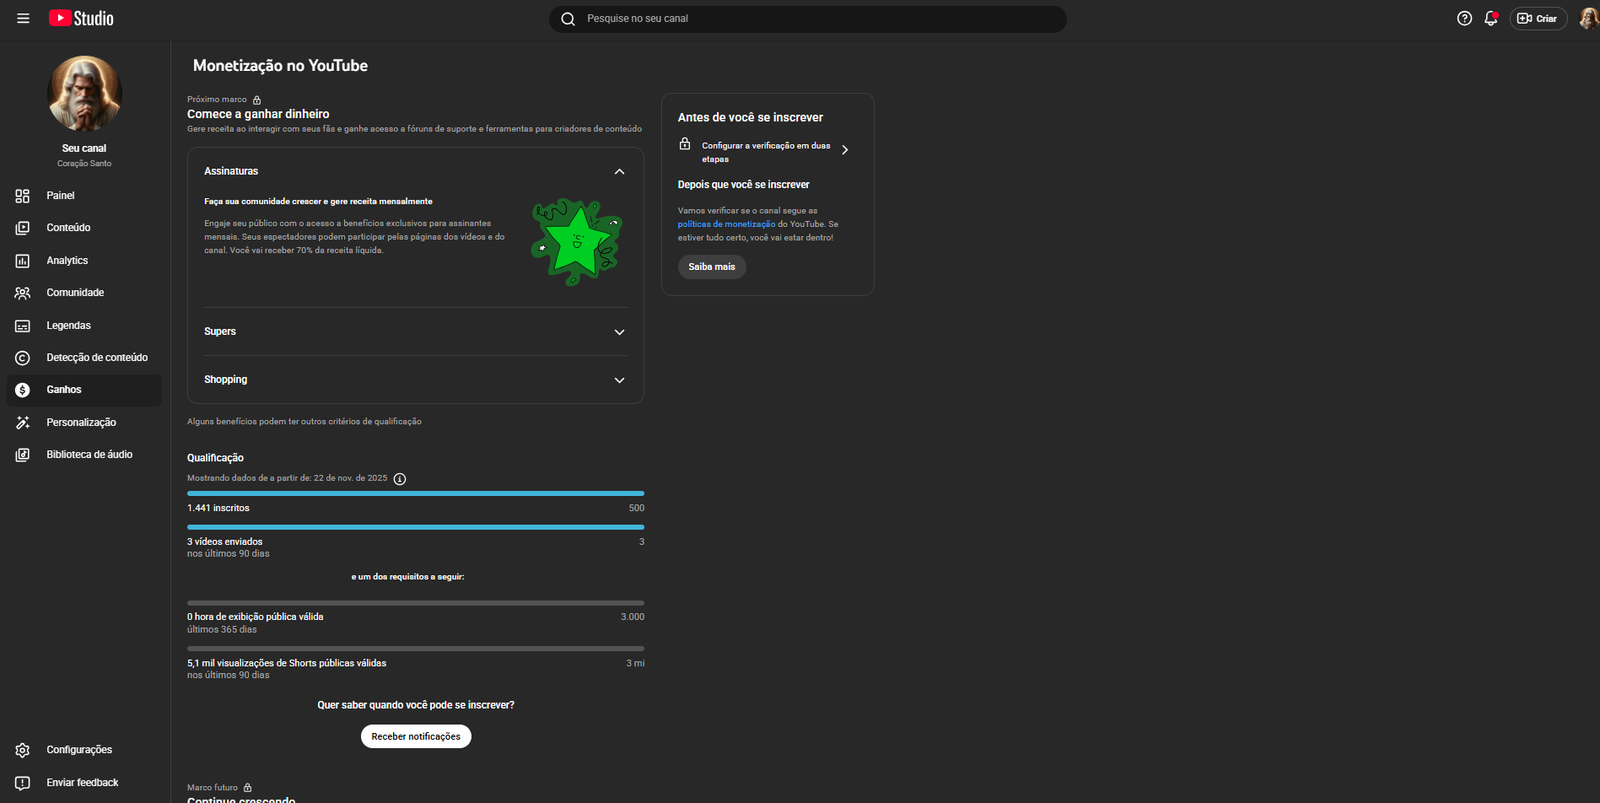Click the YouTube Studio logo
The height and width of the screenshot is (803, 1600).
click(81, 18)
